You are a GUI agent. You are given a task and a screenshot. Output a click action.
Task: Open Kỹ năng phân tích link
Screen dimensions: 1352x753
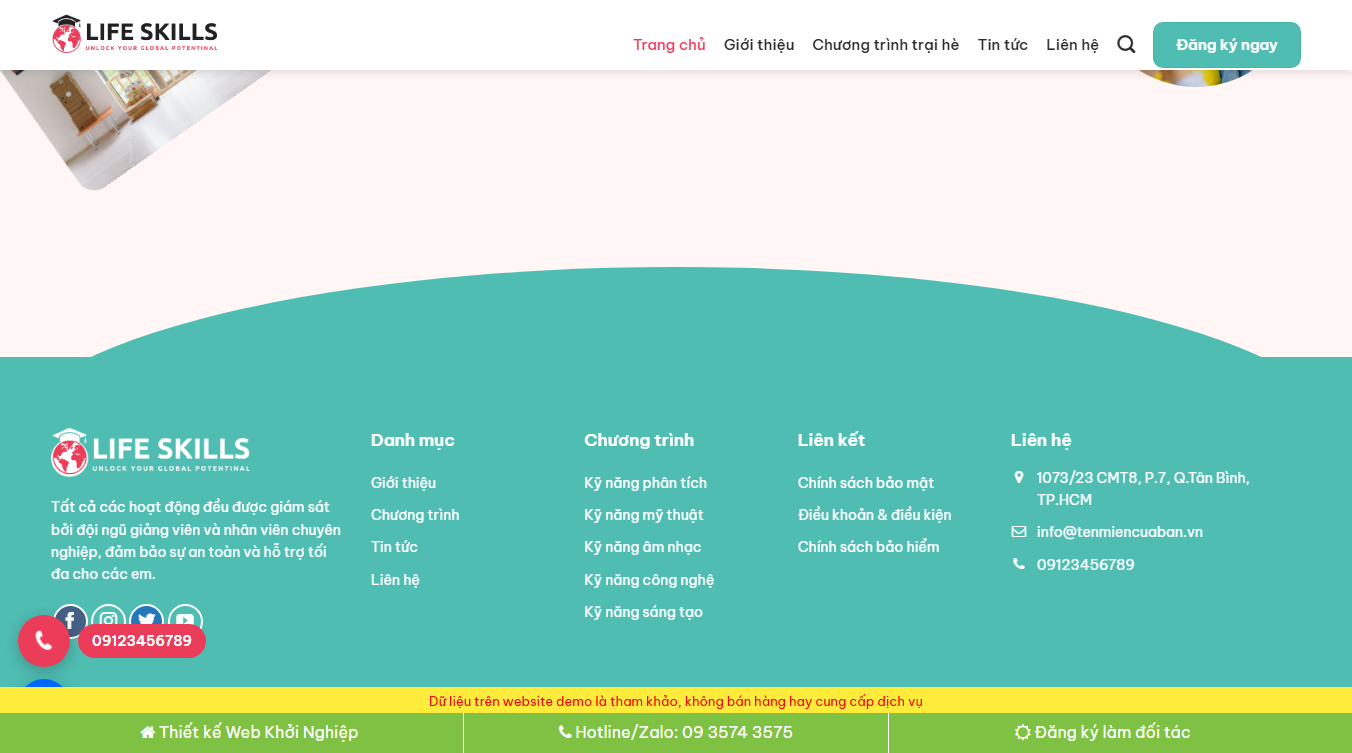pyautogui.click(x=646, y=483)
